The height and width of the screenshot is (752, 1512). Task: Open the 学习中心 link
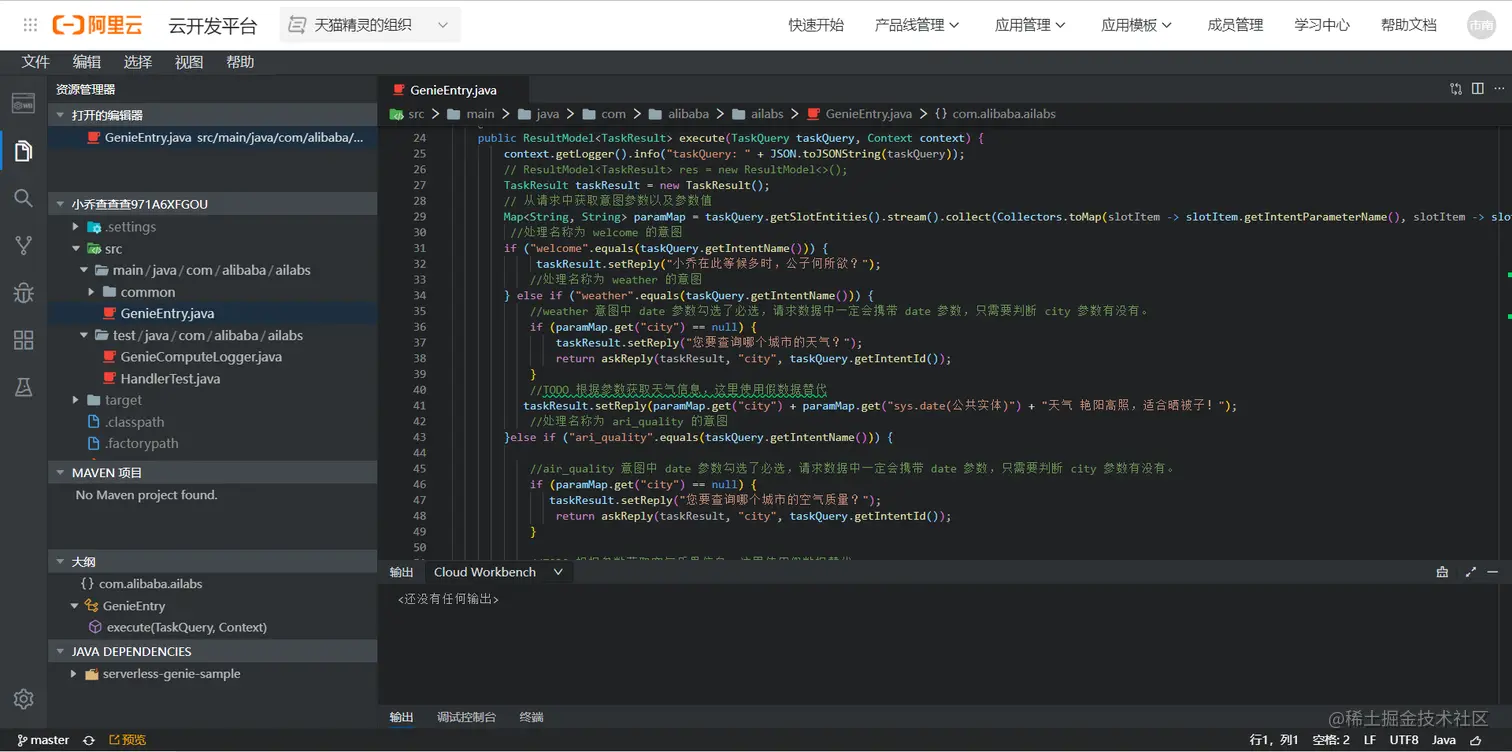1322,25
